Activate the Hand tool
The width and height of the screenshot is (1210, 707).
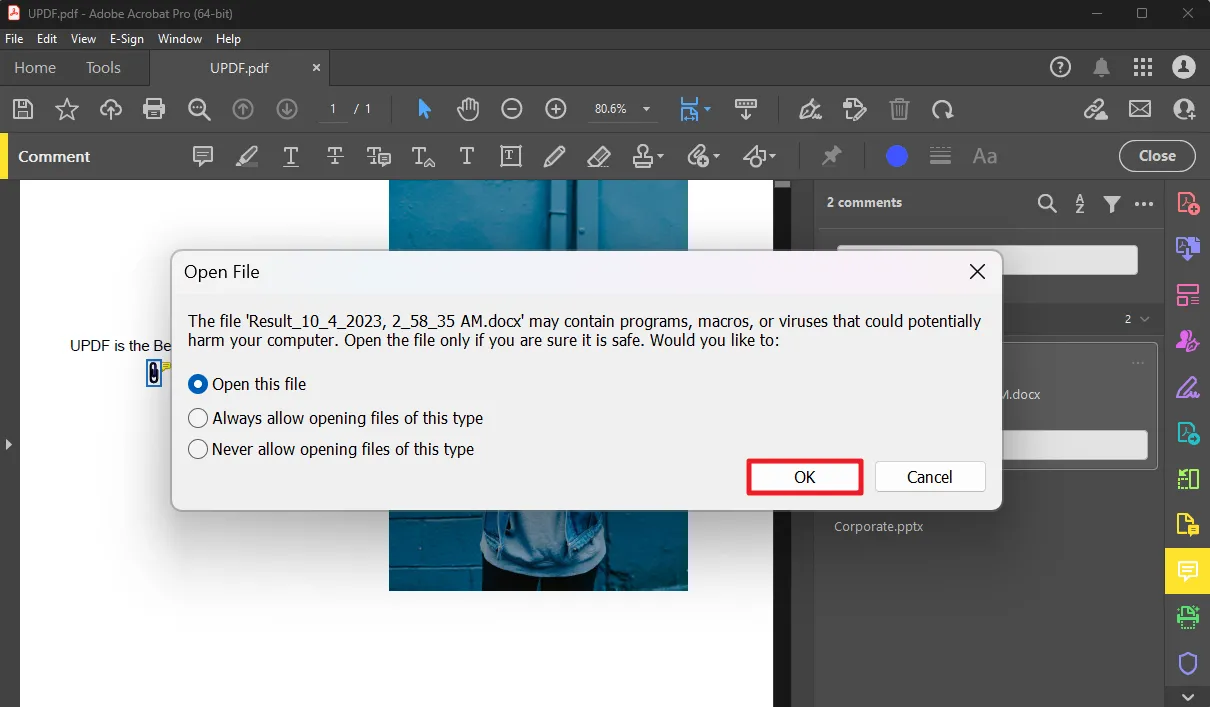pyautogui.click(x=467, y=109)
